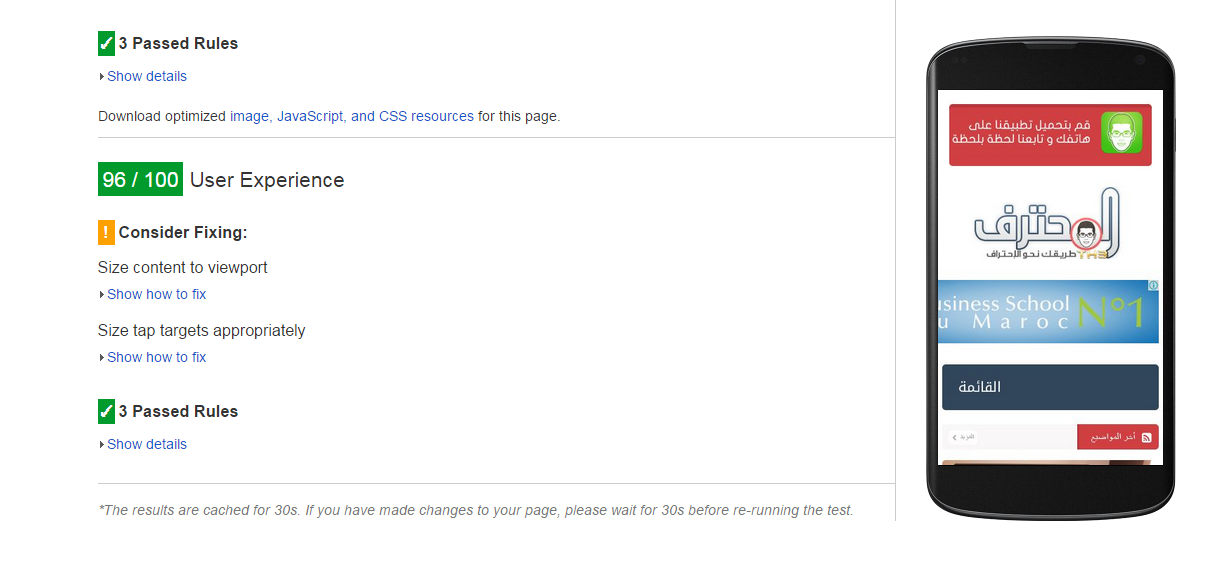Click the orange exclamation Consider Fixing icon
Screen dimensions: 1207x586
[x=106, y=232]
